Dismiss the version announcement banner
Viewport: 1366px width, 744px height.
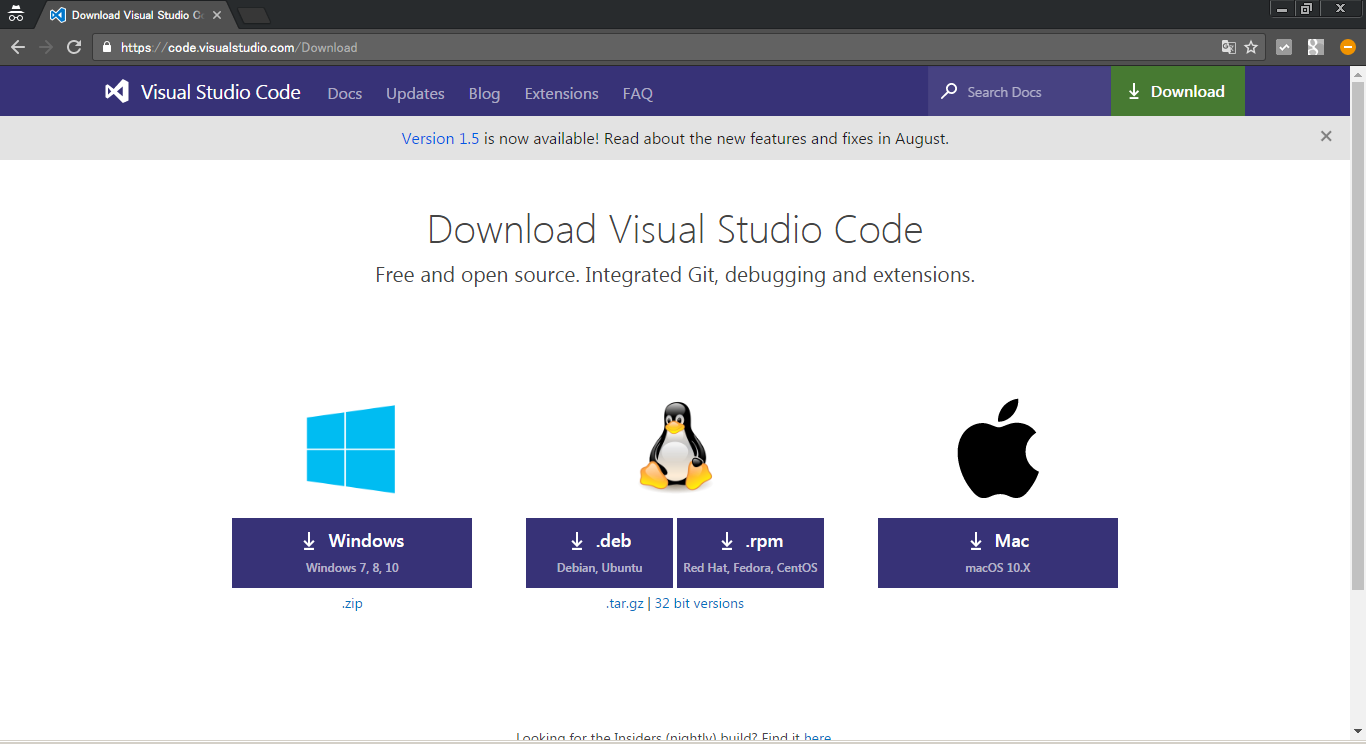(x=1326, y=136)
